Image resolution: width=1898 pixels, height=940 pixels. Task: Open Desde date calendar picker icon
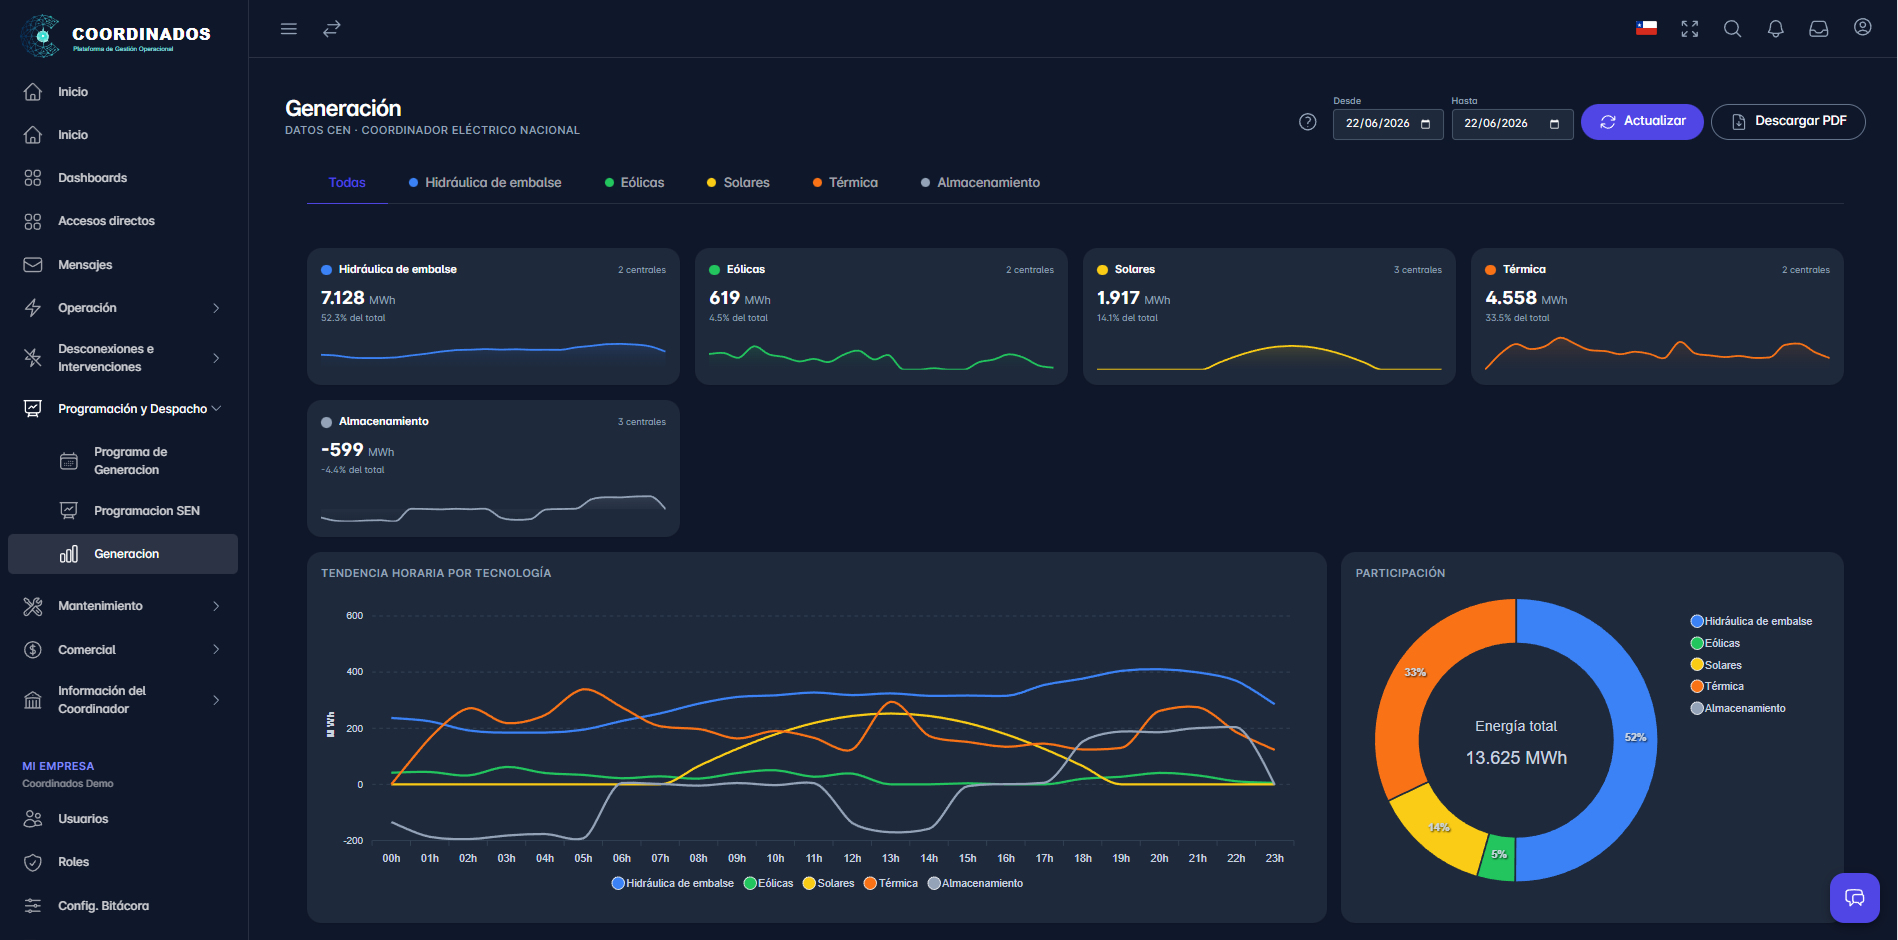click(1426, 124)
